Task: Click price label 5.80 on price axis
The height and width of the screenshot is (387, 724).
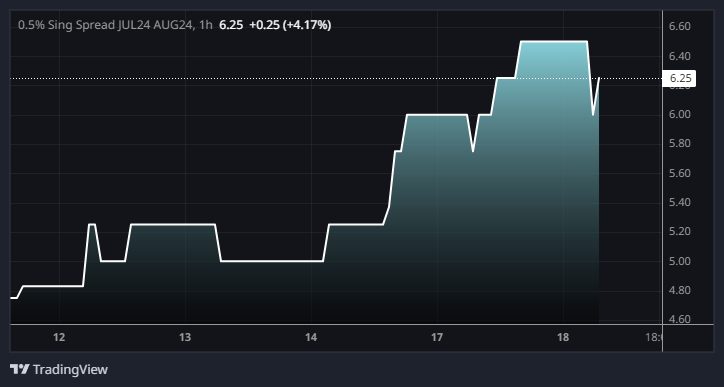Action: tap(680, 144)
